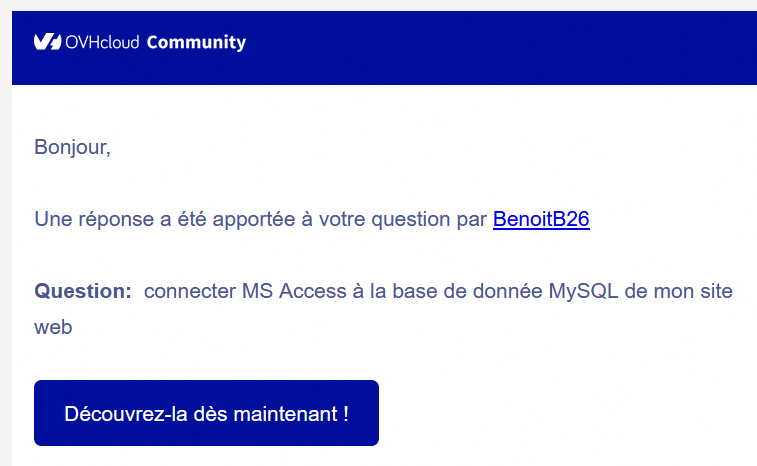
Task: Open the BenoitB26 profile link
Action: [541, 220]
